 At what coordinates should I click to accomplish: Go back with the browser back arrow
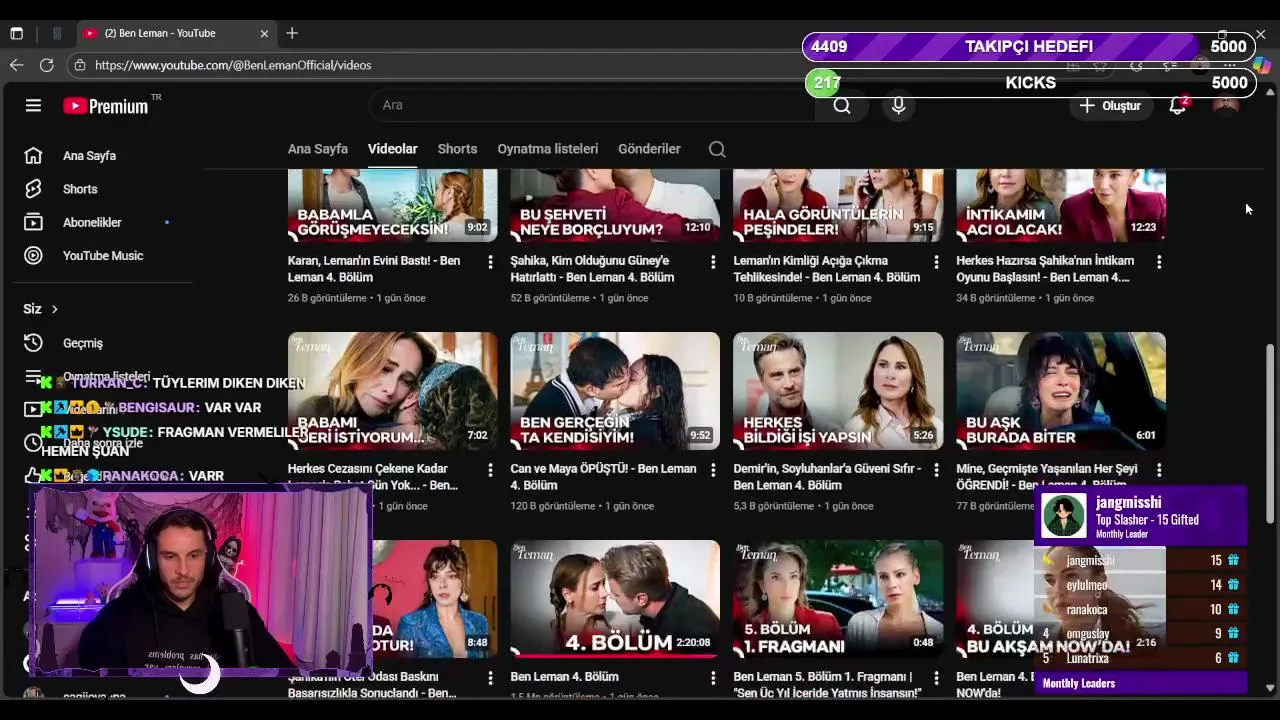16,65
